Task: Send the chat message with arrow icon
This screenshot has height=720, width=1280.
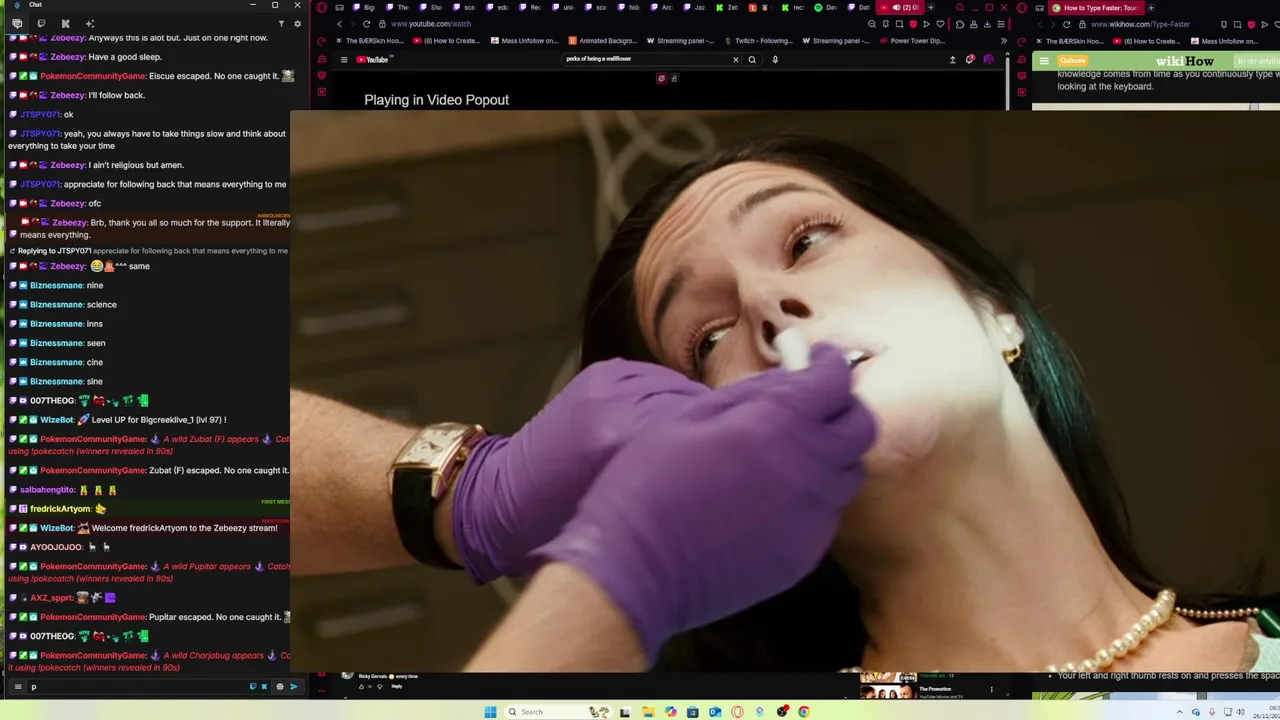Action: click(294, 687)
